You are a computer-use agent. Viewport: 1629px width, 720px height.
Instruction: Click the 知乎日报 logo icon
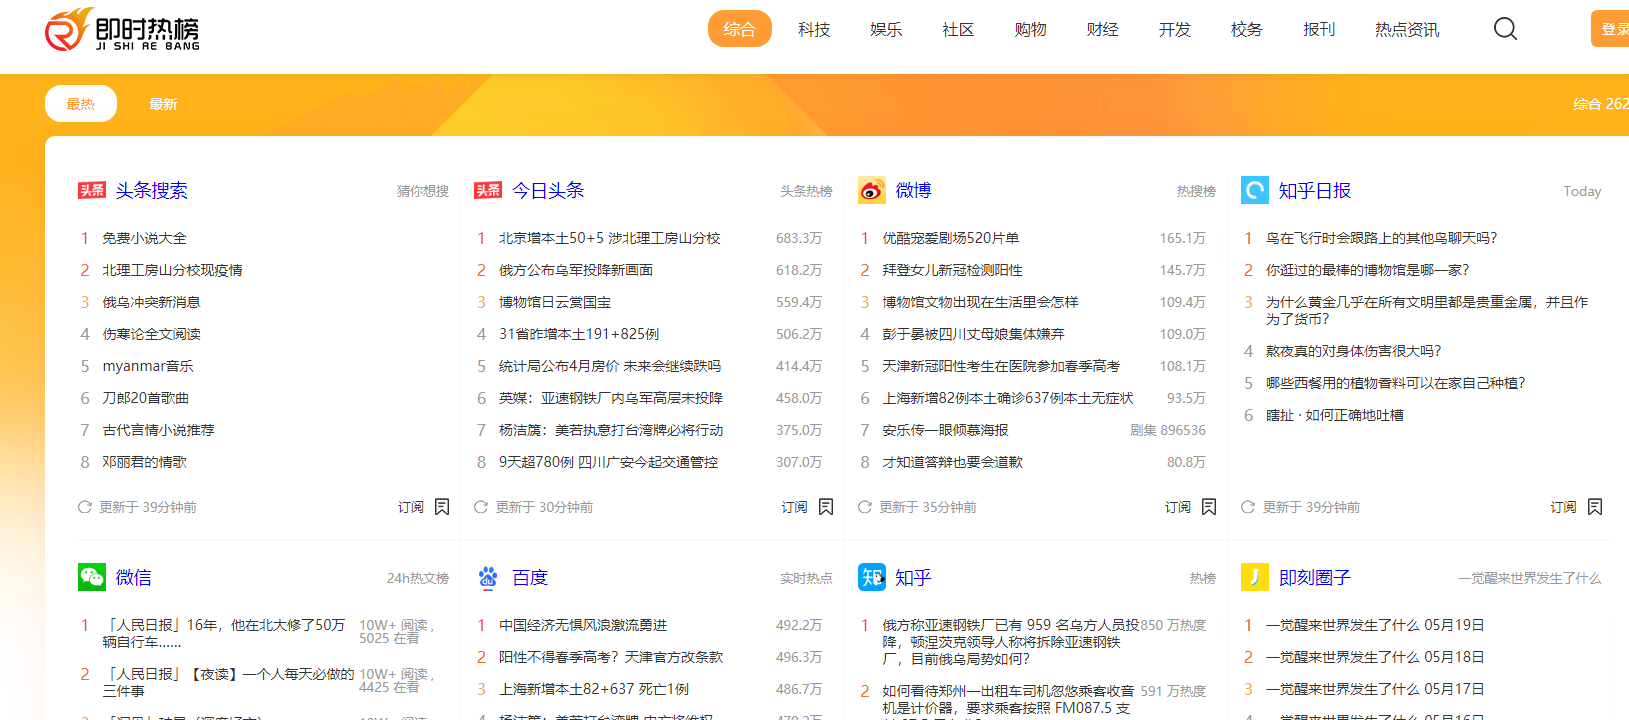[x=1255, y=190]
